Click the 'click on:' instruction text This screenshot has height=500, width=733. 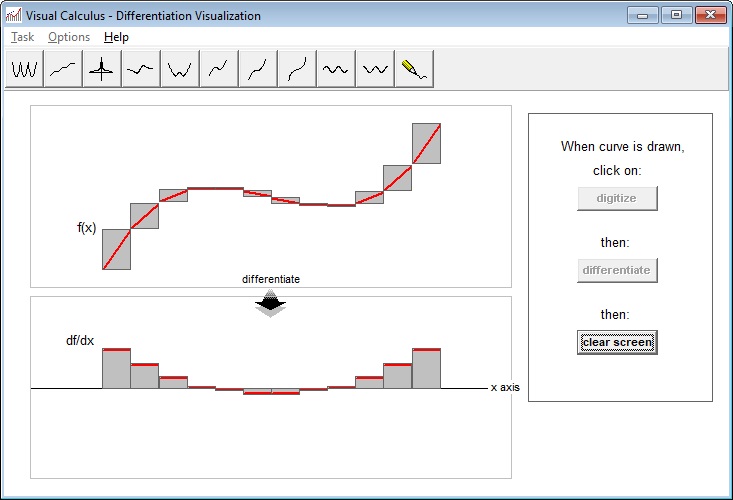[x=617, y=171]
